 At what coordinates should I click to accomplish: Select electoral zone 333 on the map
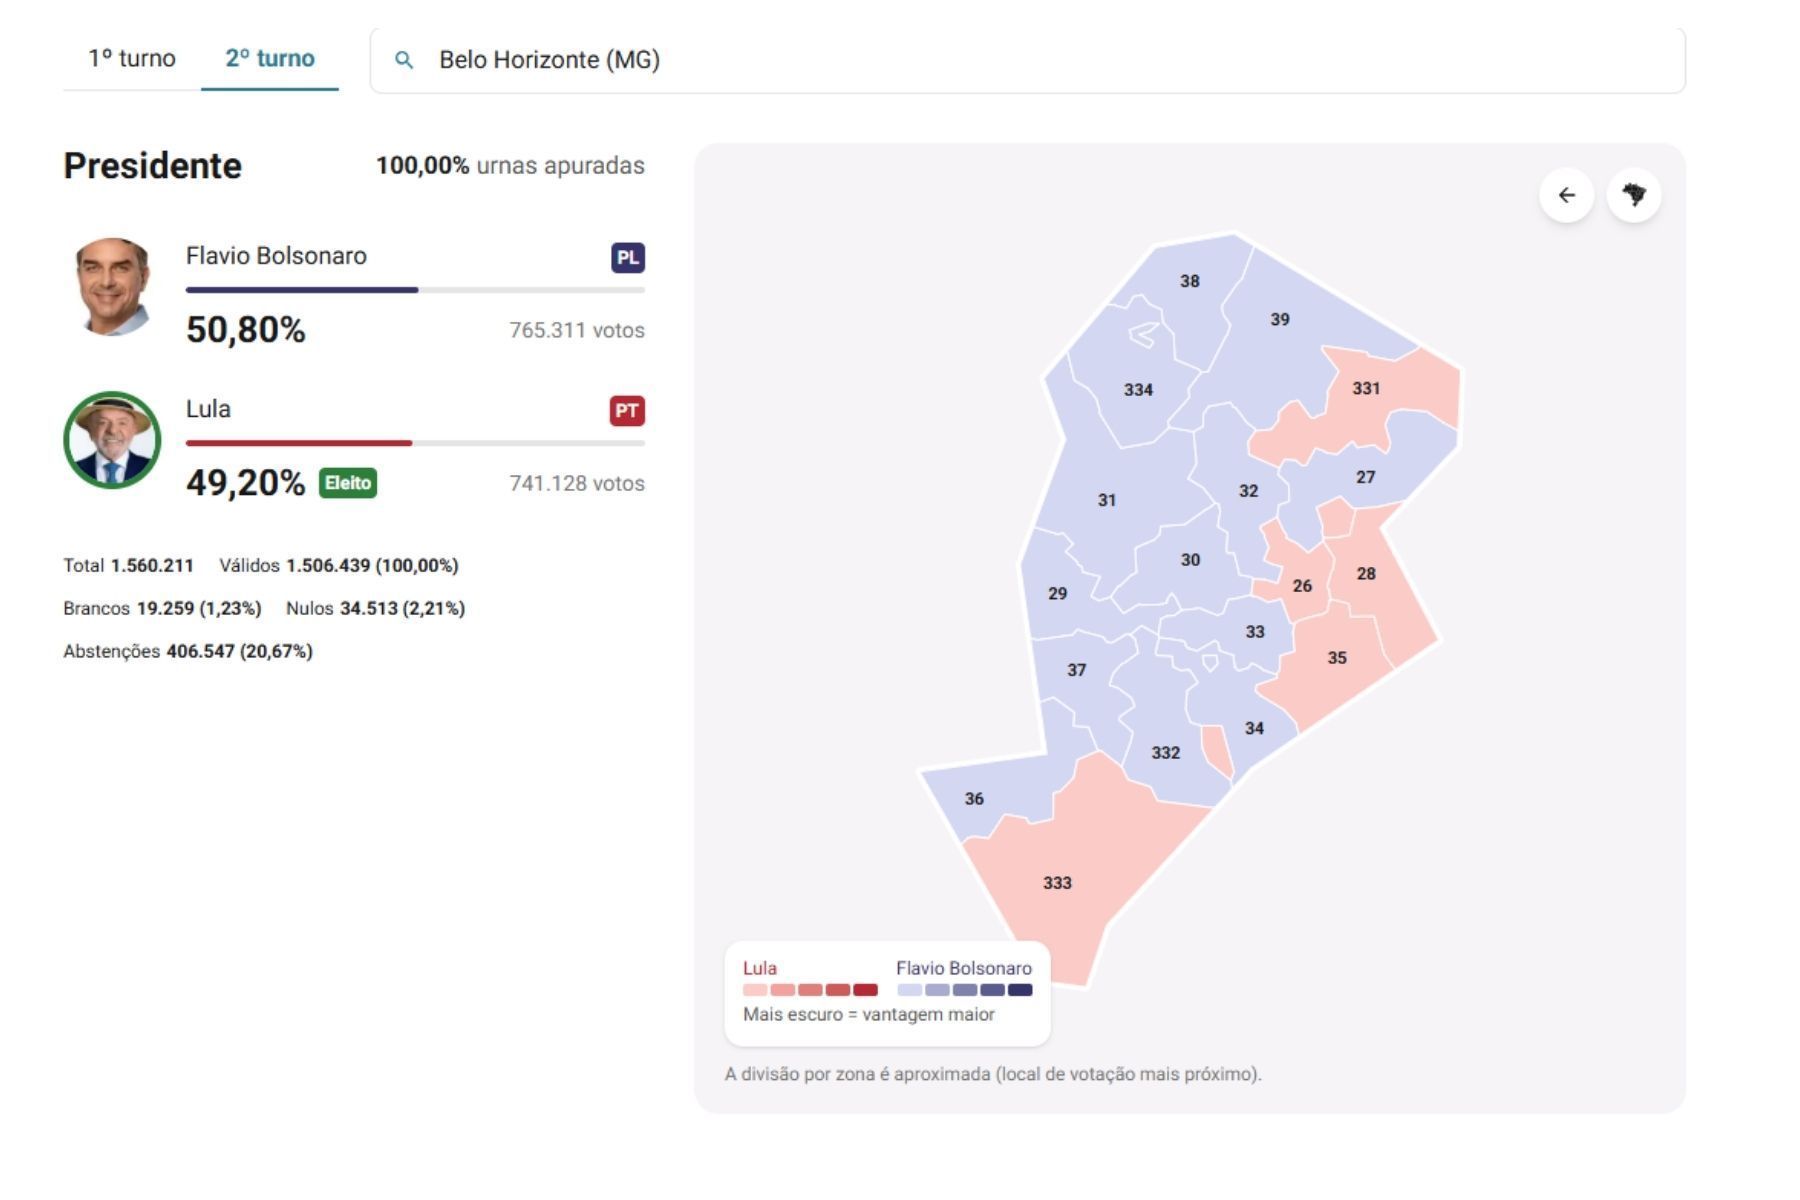click(x=1057, y=883)
